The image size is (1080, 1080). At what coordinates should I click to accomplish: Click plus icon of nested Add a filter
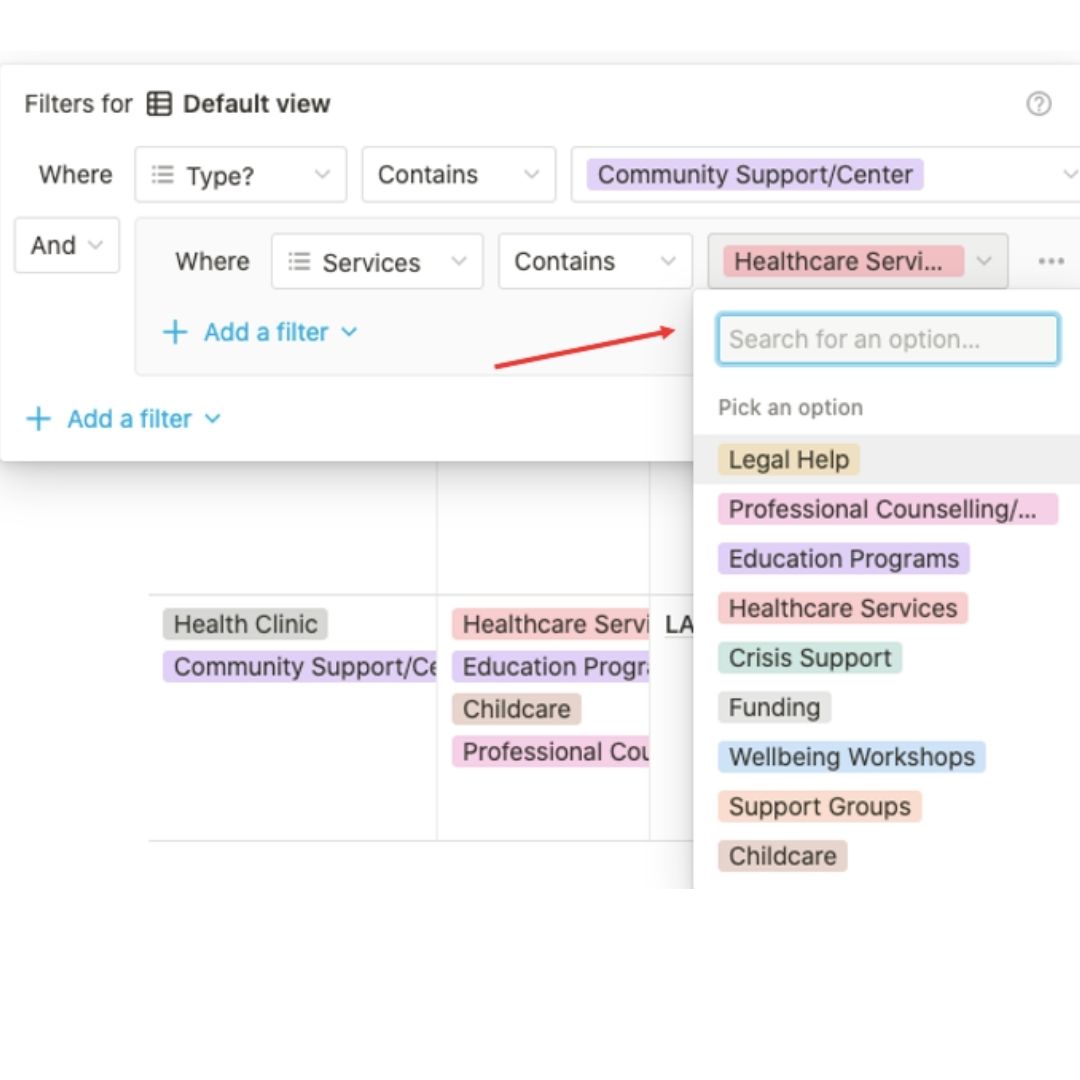[x=175, y=332]
